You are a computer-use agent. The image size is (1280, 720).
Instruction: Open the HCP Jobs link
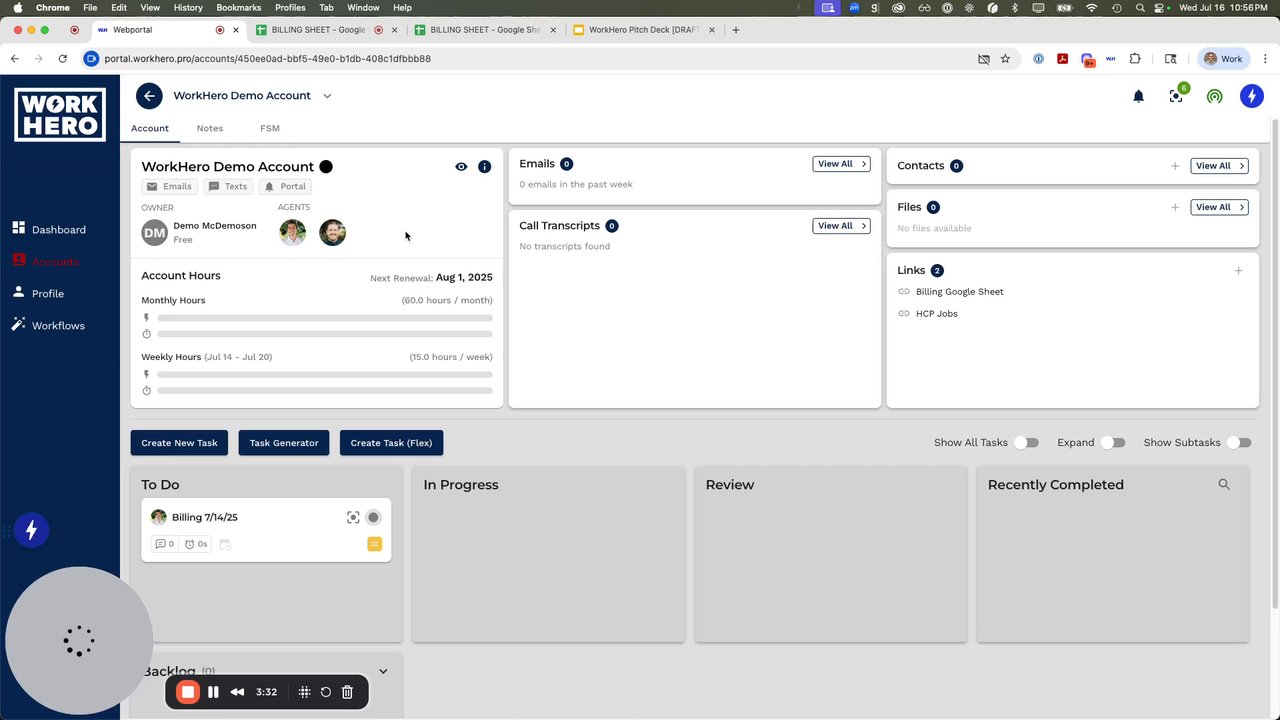click(936, 314)
